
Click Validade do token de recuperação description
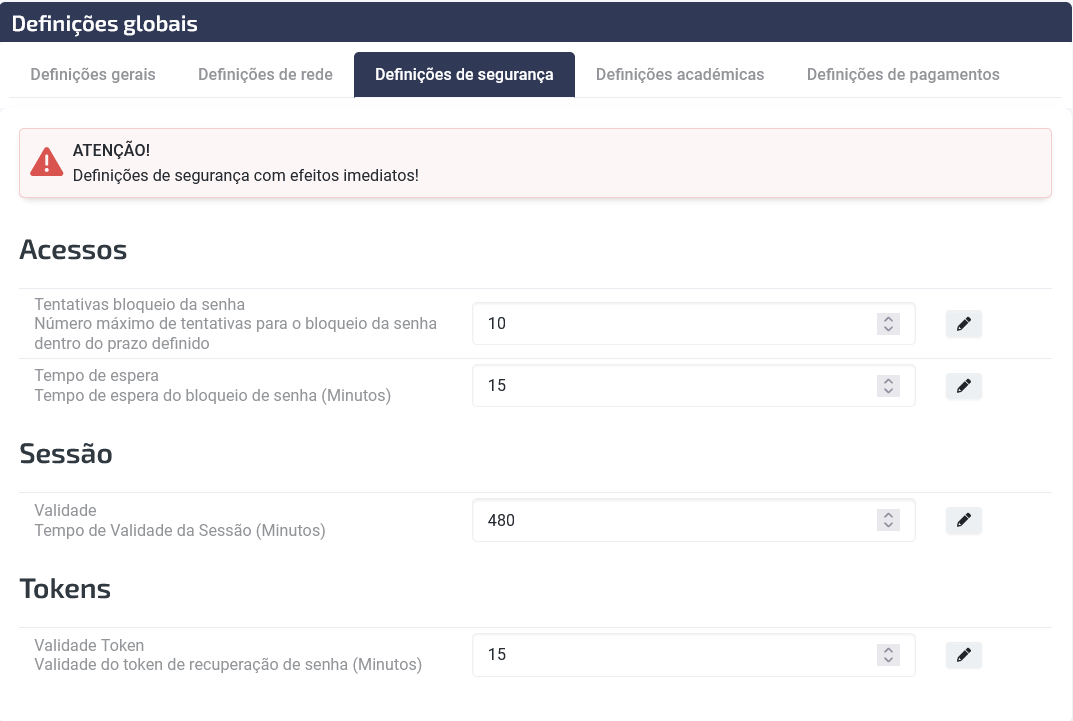(228, 664)
